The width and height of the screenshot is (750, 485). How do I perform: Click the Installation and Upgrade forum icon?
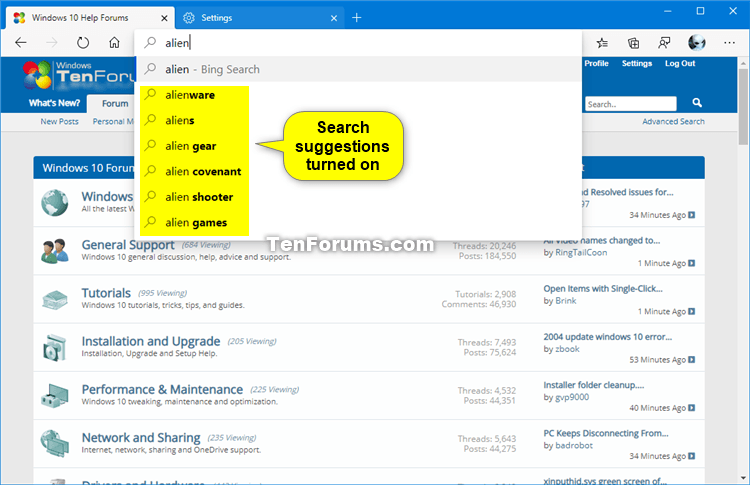coord(55,348)
